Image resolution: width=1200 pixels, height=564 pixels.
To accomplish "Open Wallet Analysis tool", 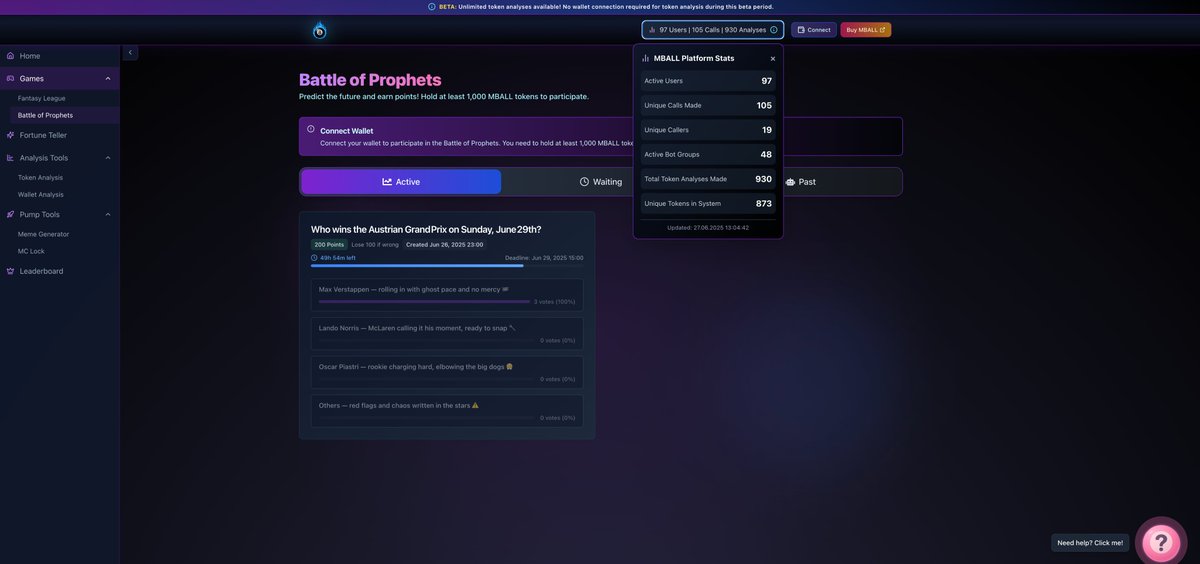I will tap(40, 195).
